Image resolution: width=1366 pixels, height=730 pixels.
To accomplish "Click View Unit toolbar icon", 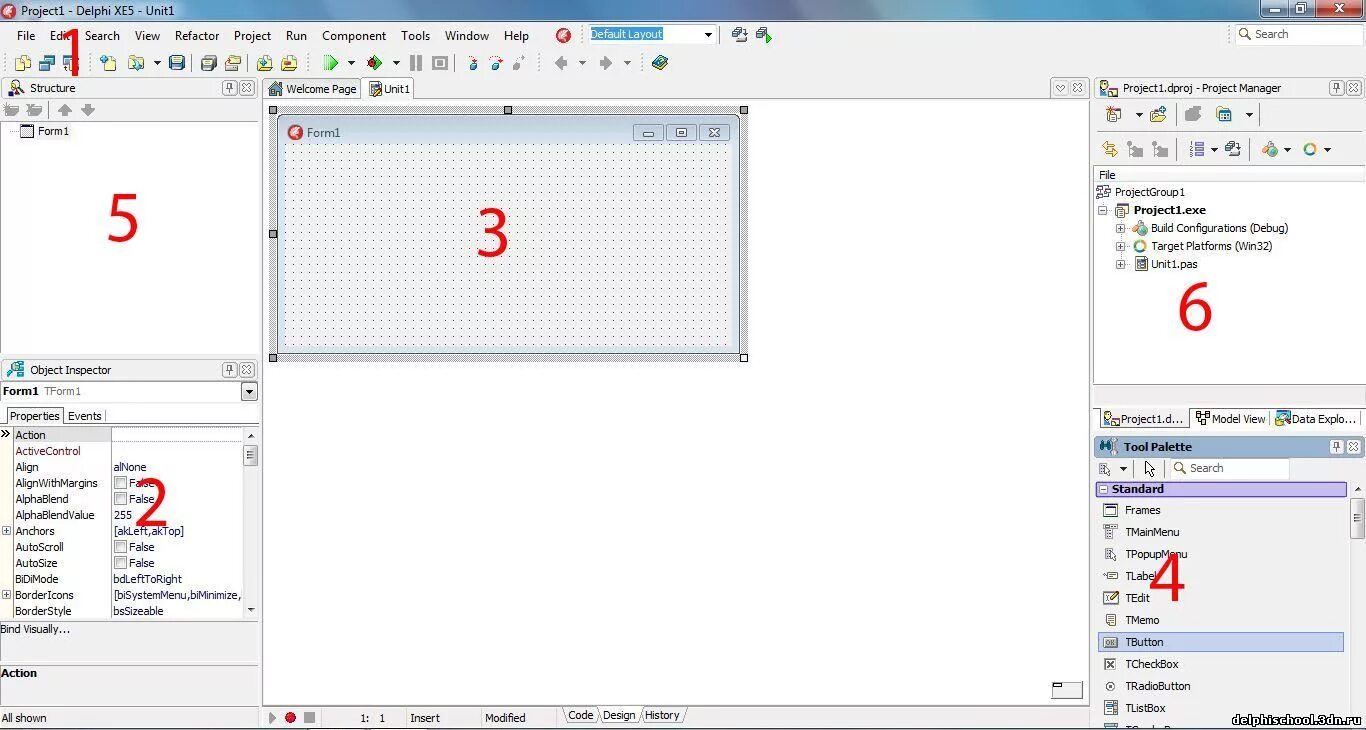I will tap(22, 63).
